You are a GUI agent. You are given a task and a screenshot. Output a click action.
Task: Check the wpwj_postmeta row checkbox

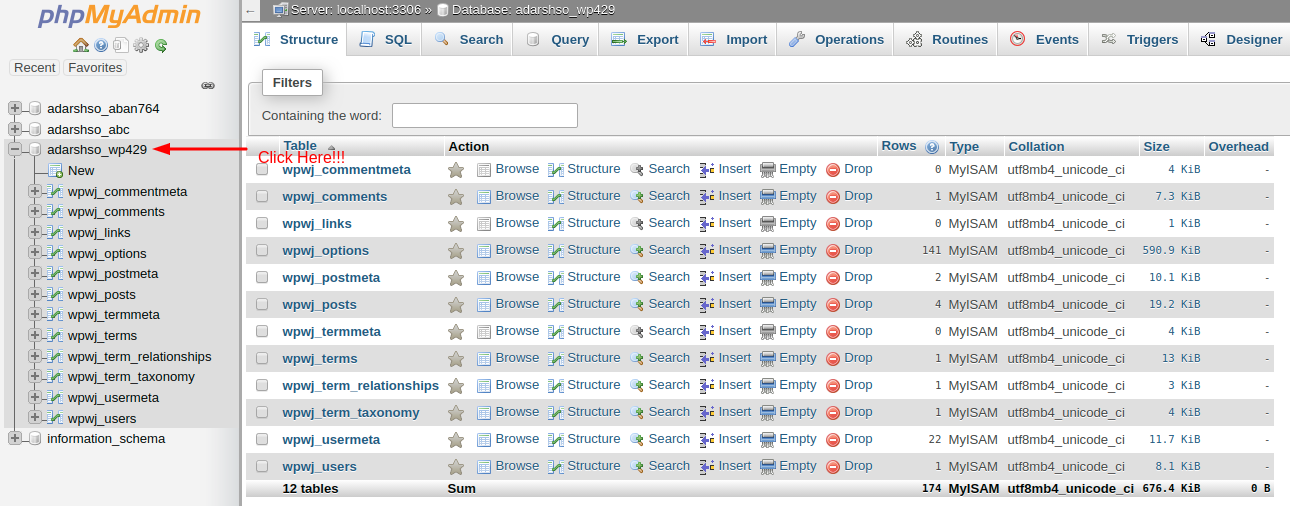point(262,278)
